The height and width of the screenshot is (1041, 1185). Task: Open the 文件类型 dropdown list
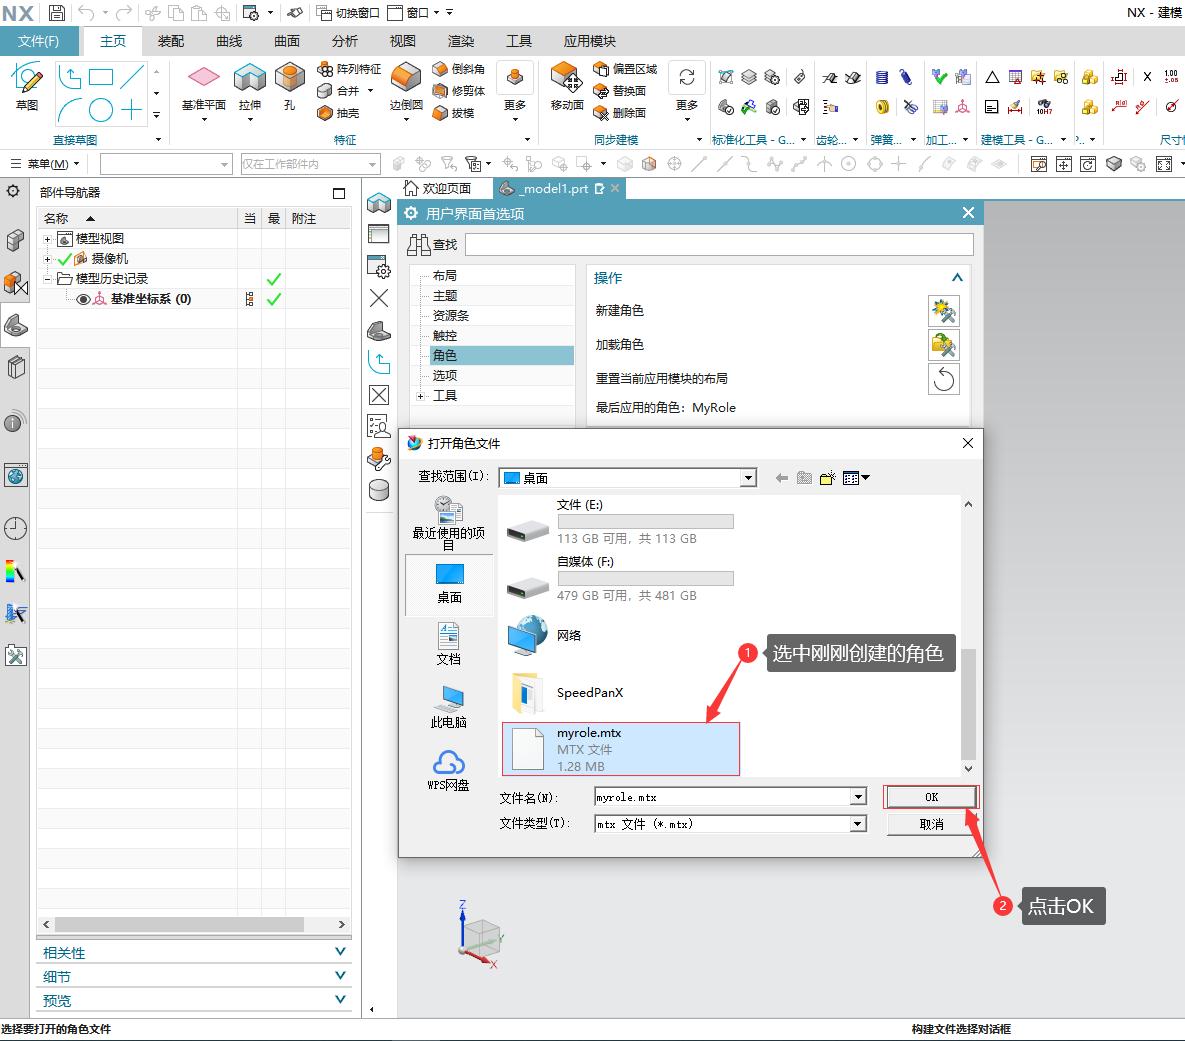(x=858, y=824)
